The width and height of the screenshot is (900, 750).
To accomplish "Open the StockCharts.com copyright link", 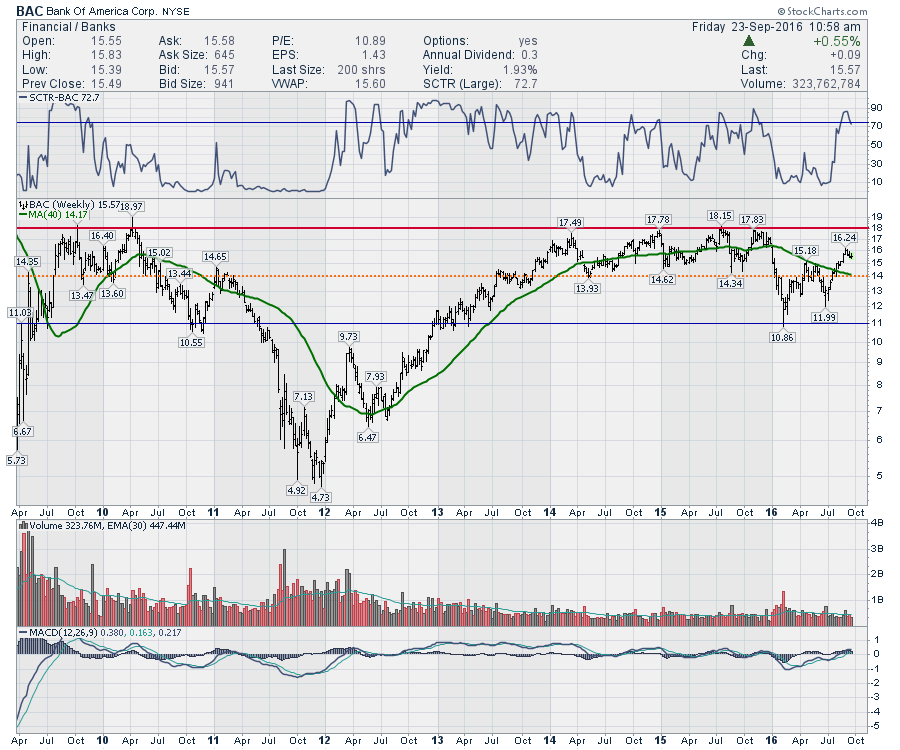I will (x=823, y=11).
